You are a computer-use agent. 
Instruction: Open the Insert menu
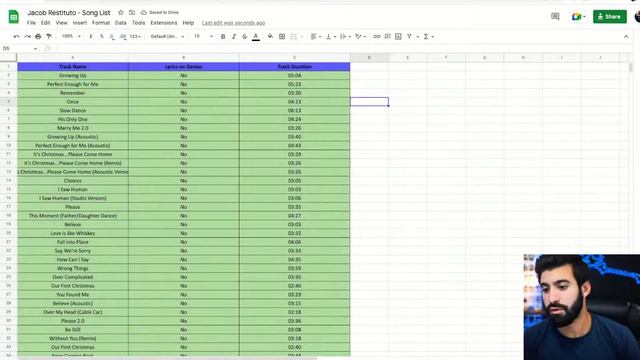(x=80, y=23)
